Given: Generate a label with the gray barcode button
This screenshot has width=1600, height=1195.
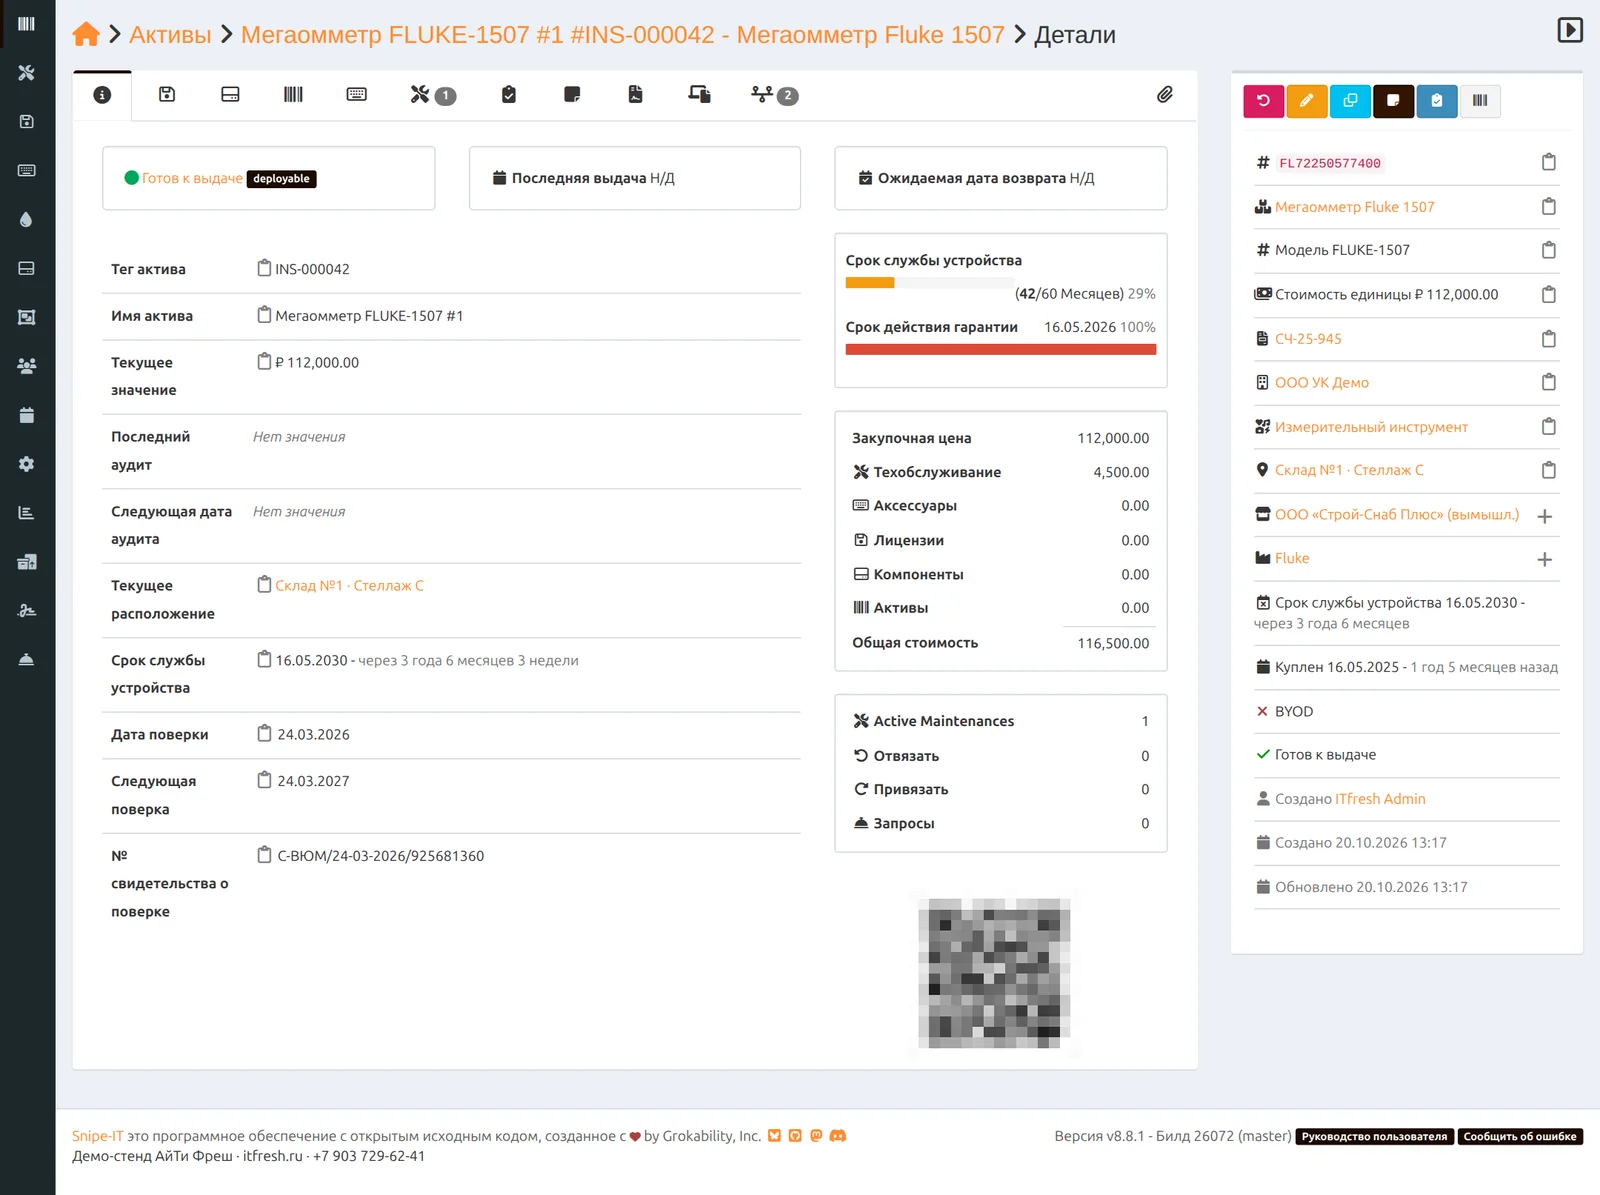Looking at the screenshot, I should coord(1480,101).
